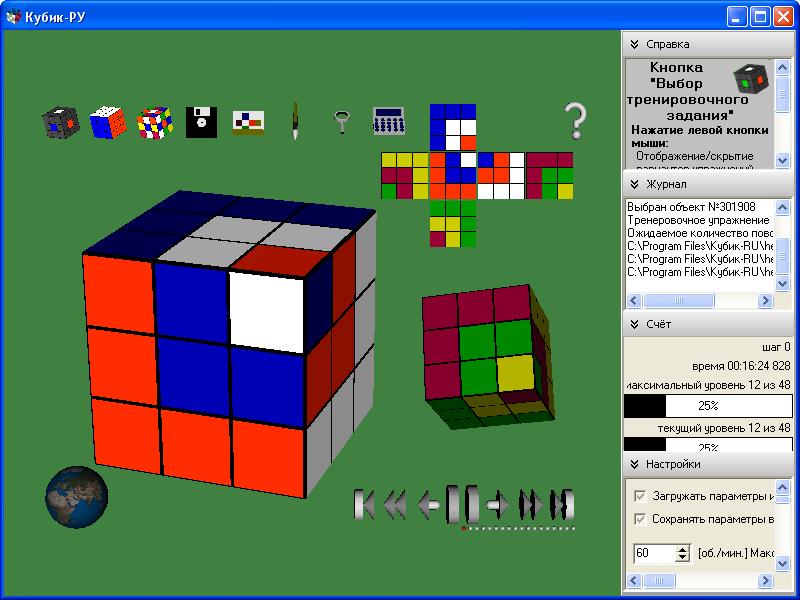Select the paintbrush tool icon
Screen dimensions: 800x600
[295, 120]
